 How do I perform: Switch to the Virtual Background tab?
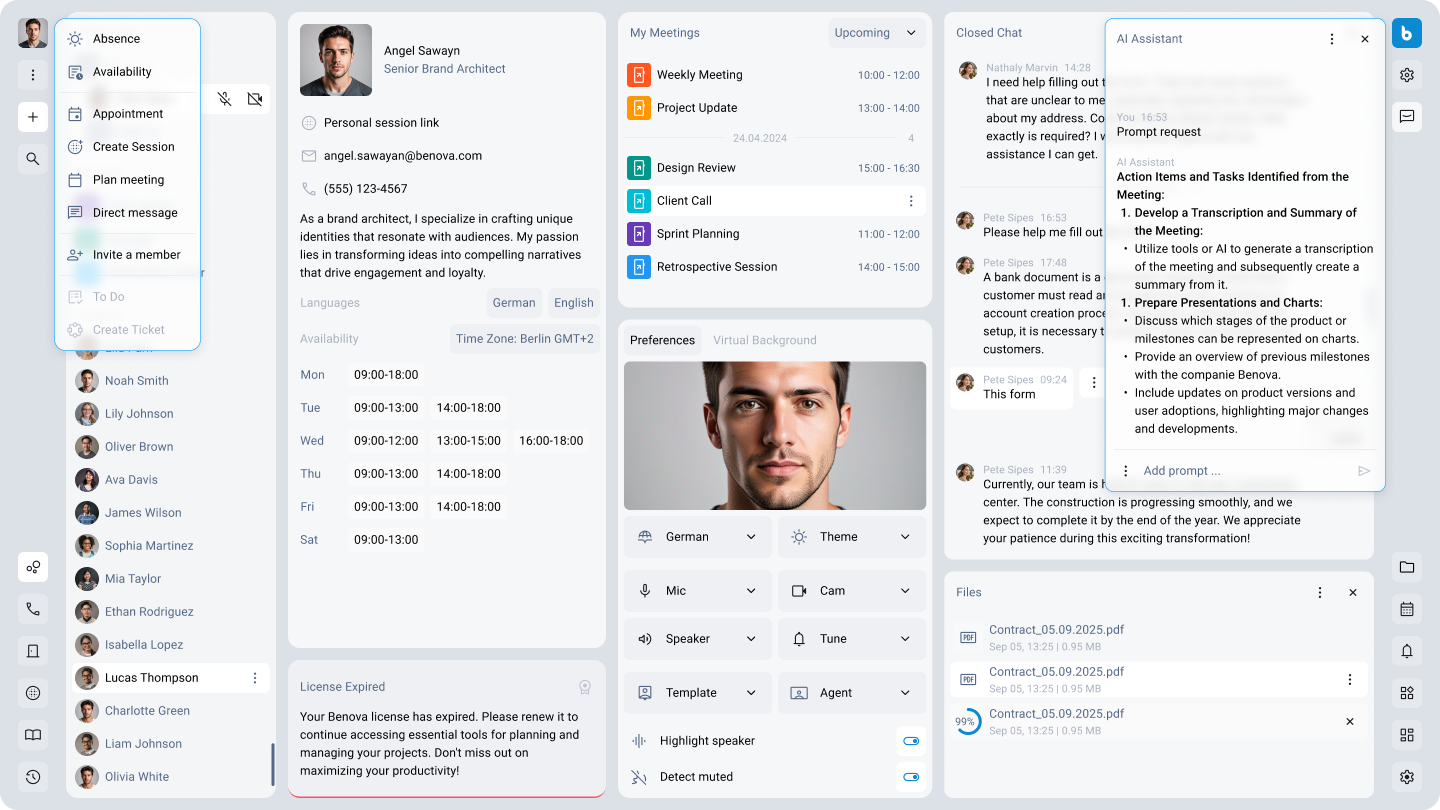(764, 340)
